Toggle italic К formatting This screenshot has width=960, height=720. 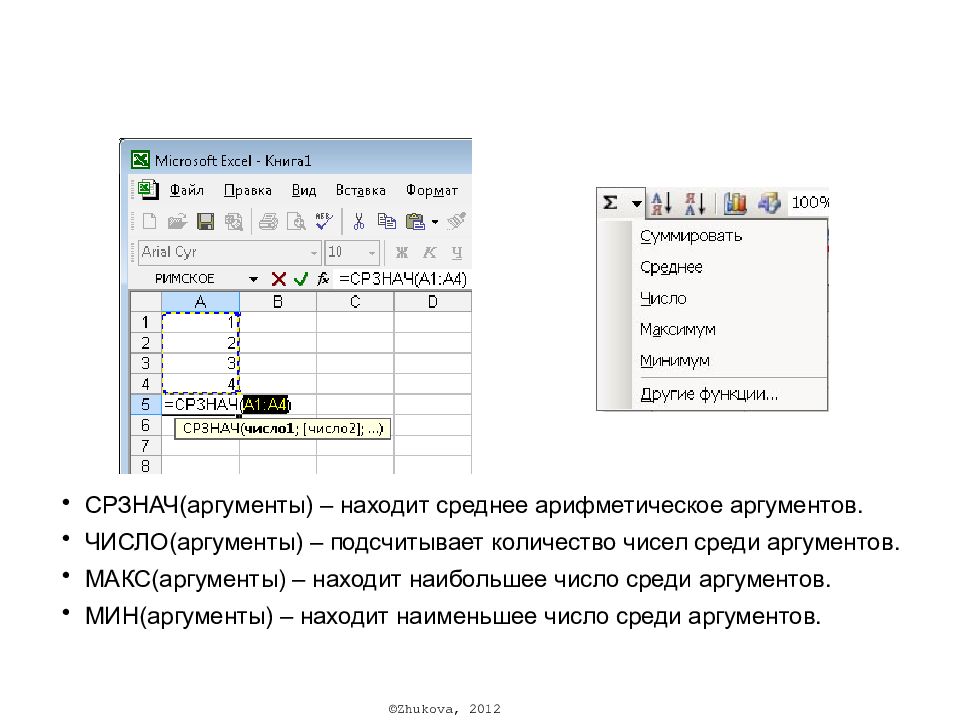click(x=430, y=252)
